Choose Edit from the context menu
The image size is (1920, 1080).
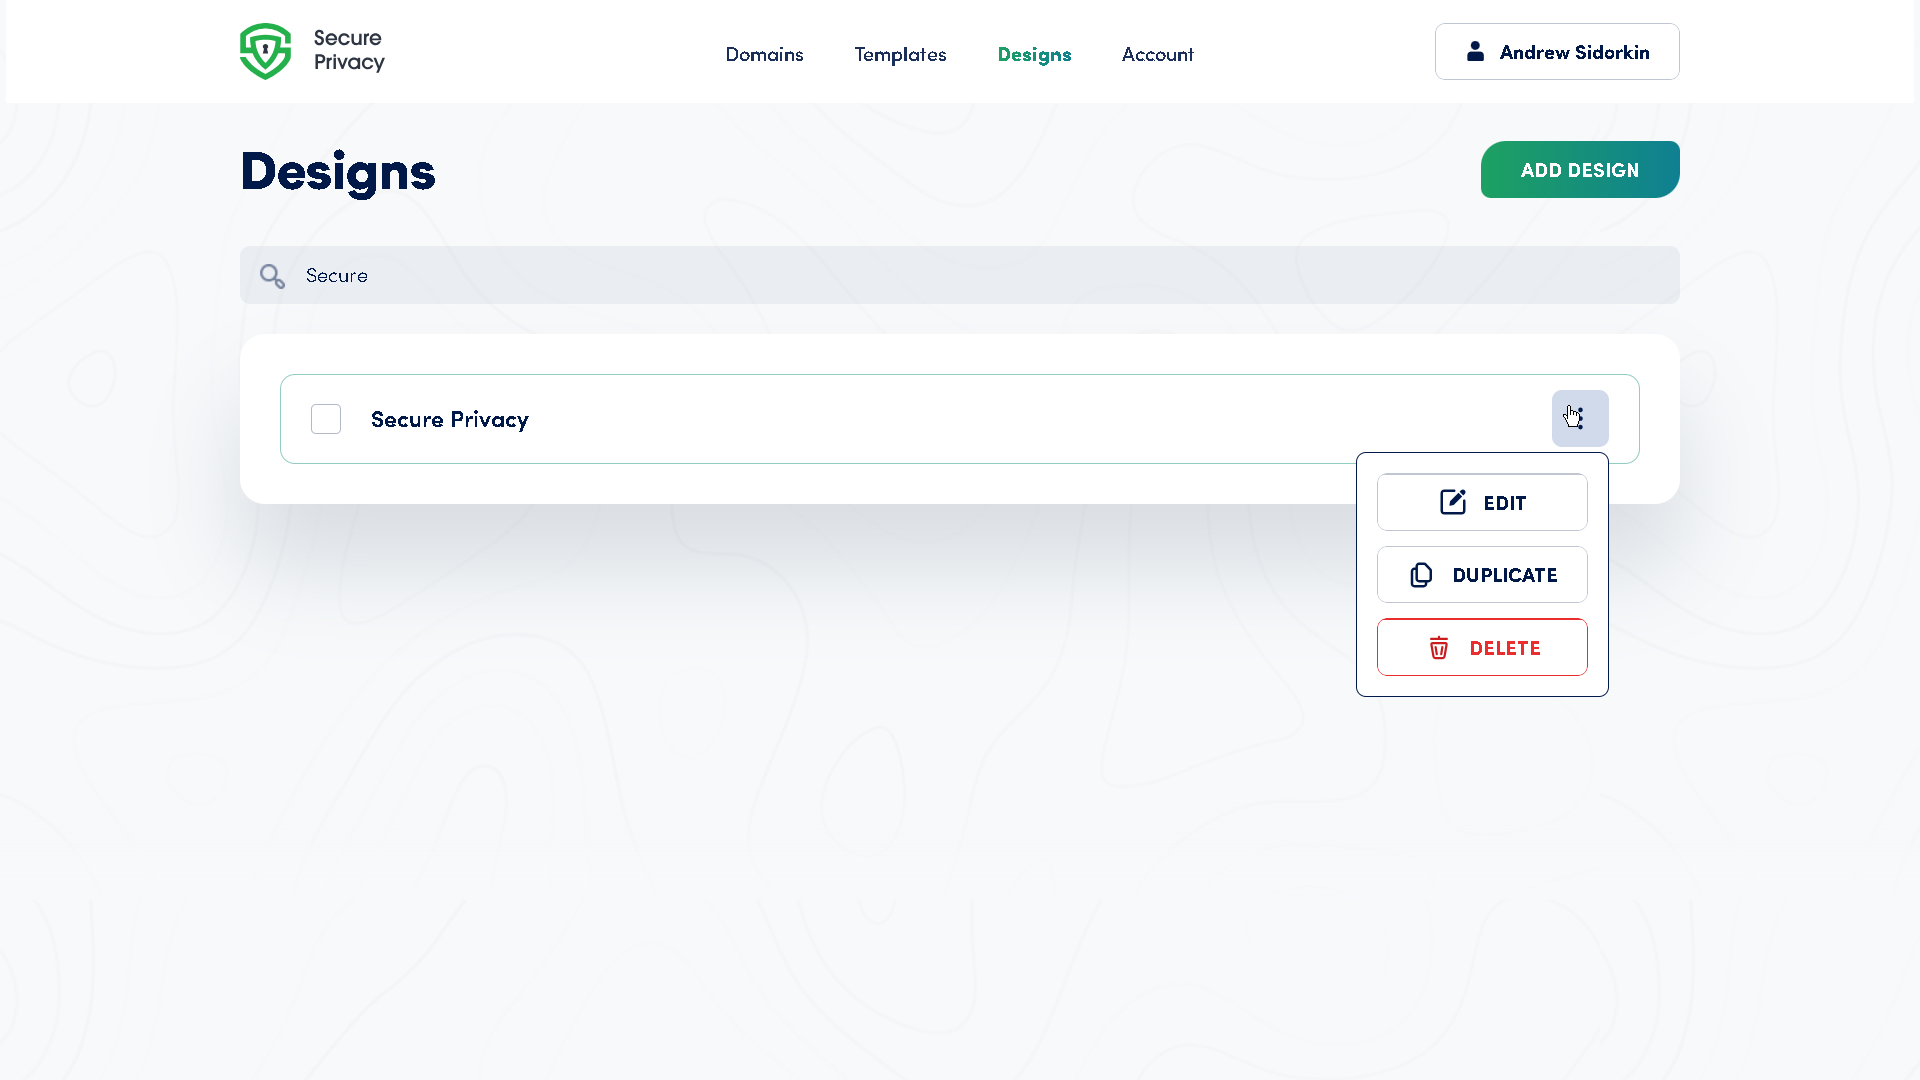[1482, 502]
